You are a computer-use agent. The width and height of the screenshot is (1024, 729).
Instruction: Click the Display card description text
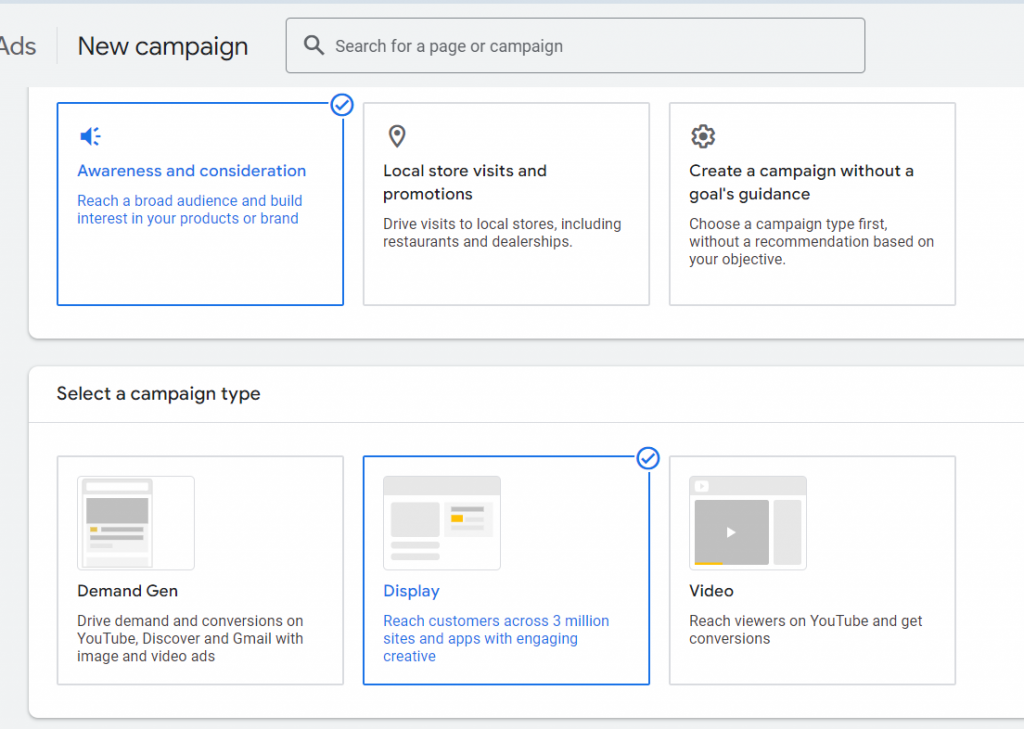[x=495, y=638]
